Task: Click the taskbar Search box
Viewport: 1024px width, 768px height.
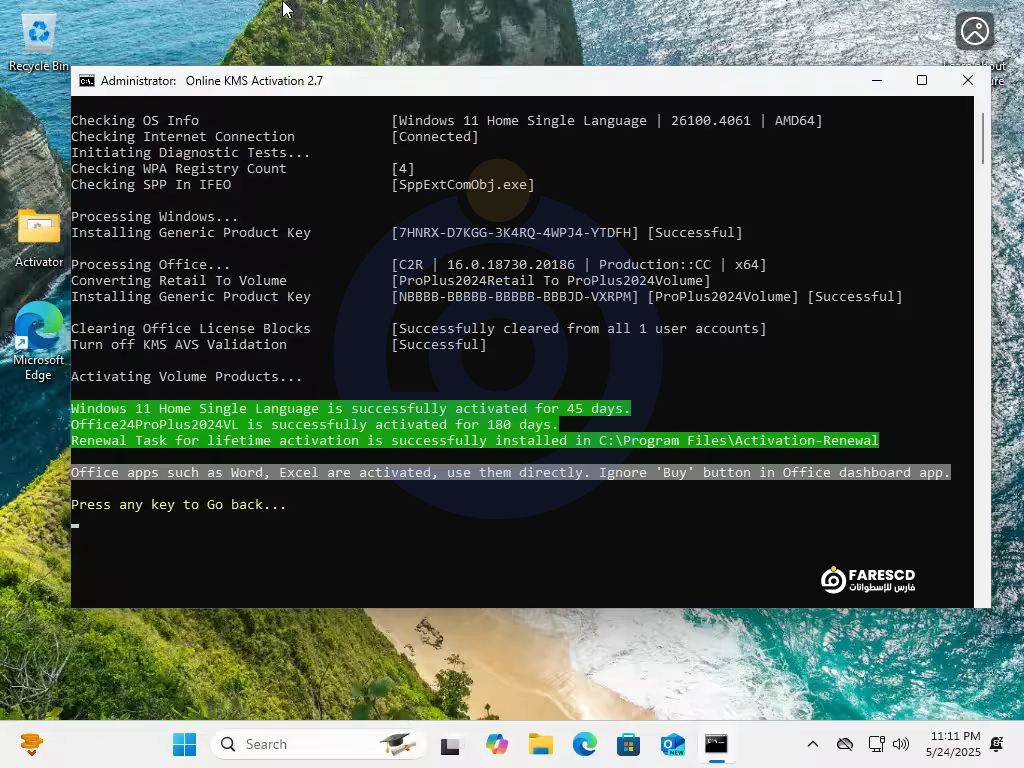Action: coord(318,744)
